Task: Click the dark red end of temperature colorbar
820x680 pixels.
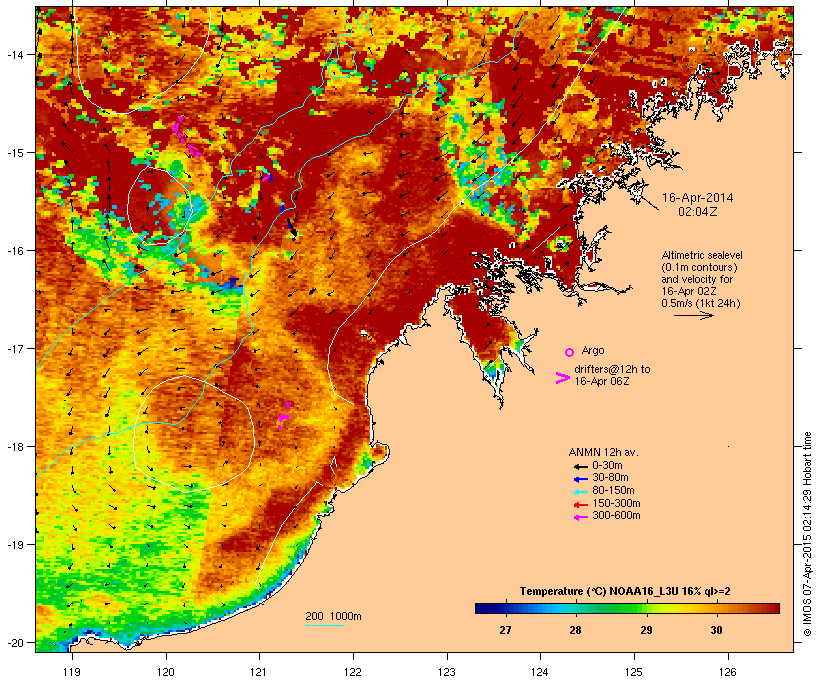Action: click(x=773, y=608)
